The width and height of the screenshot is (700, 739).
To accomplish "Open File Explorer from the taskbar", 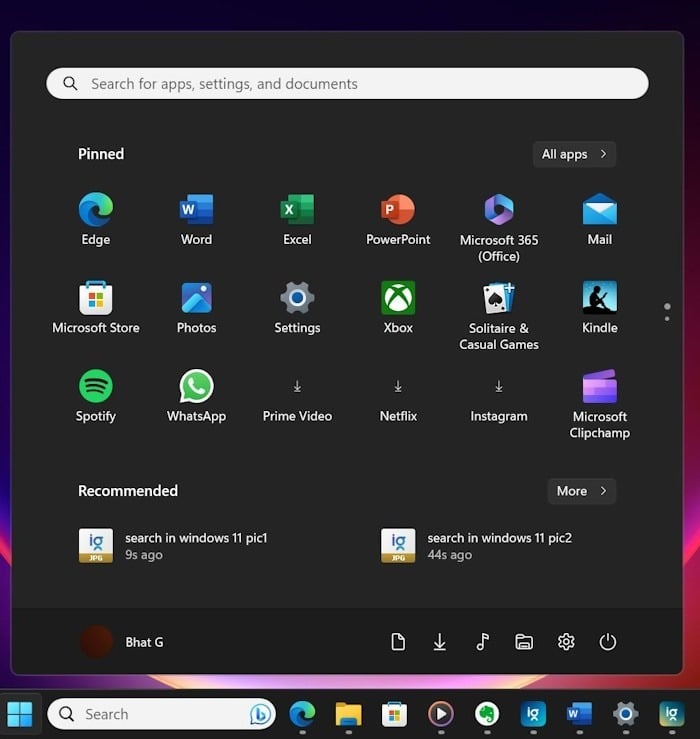I will click(x=348, y=714).
